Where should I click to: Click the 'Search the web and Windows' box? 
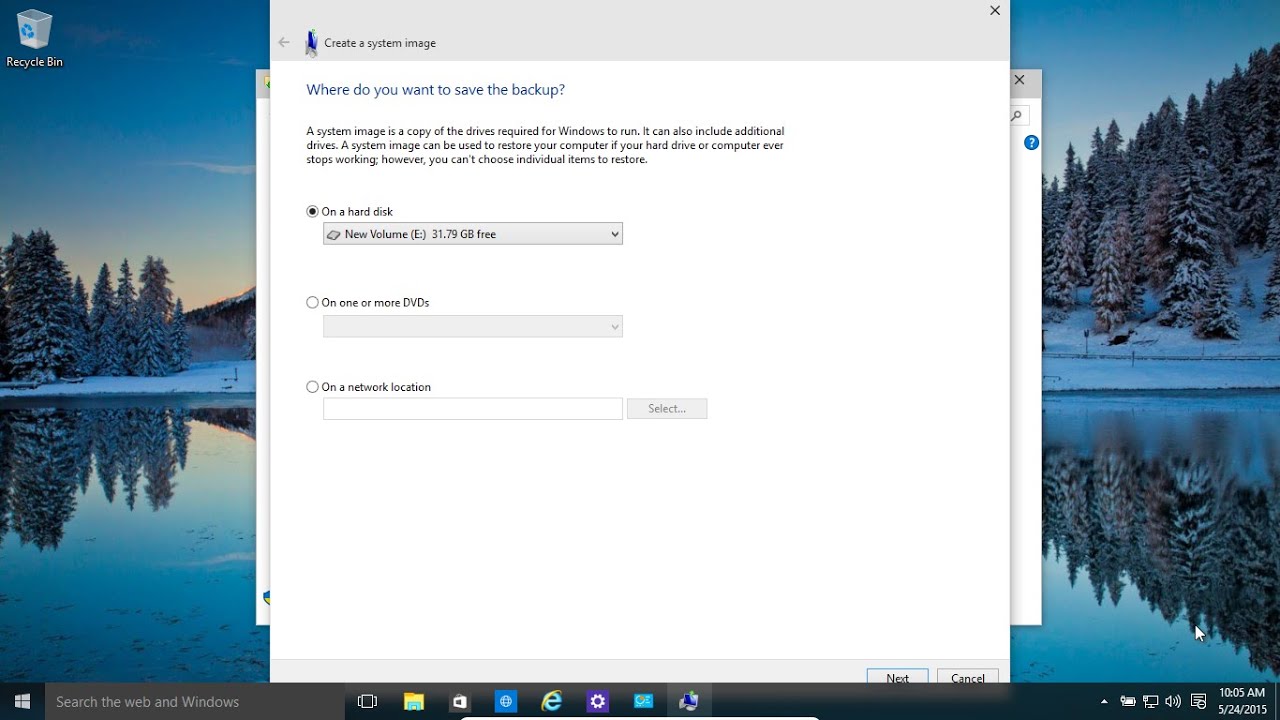click(195, 702)
